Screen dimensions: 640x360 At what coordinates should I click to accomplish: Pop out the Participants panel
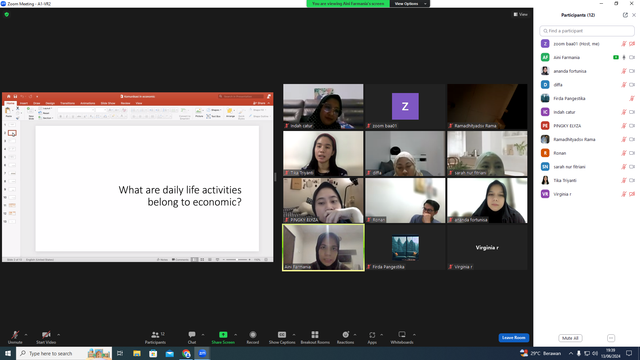[x=625, y=15]
